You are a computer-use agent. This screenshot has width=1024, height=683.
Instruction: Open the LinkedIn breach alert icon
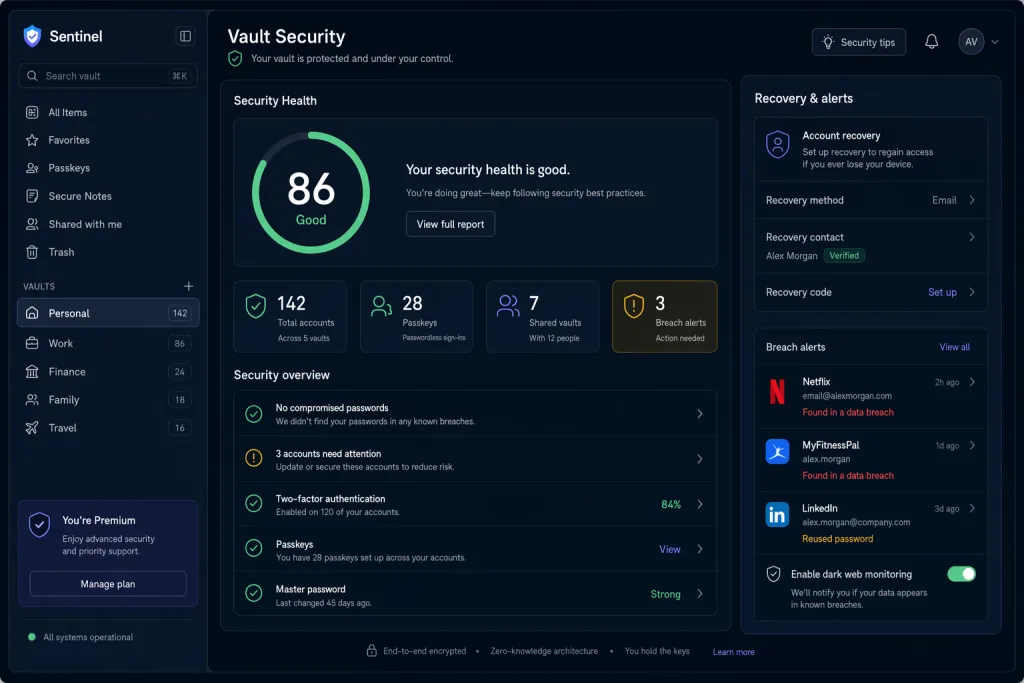tap(777, 515)
